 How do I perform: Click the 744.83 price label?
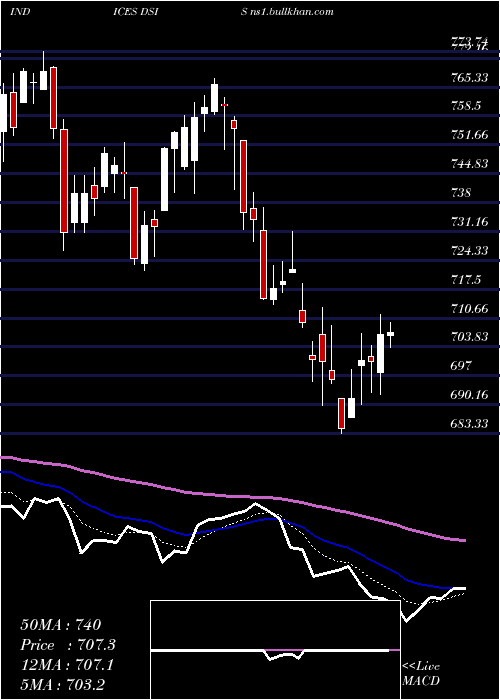point(469,164)
